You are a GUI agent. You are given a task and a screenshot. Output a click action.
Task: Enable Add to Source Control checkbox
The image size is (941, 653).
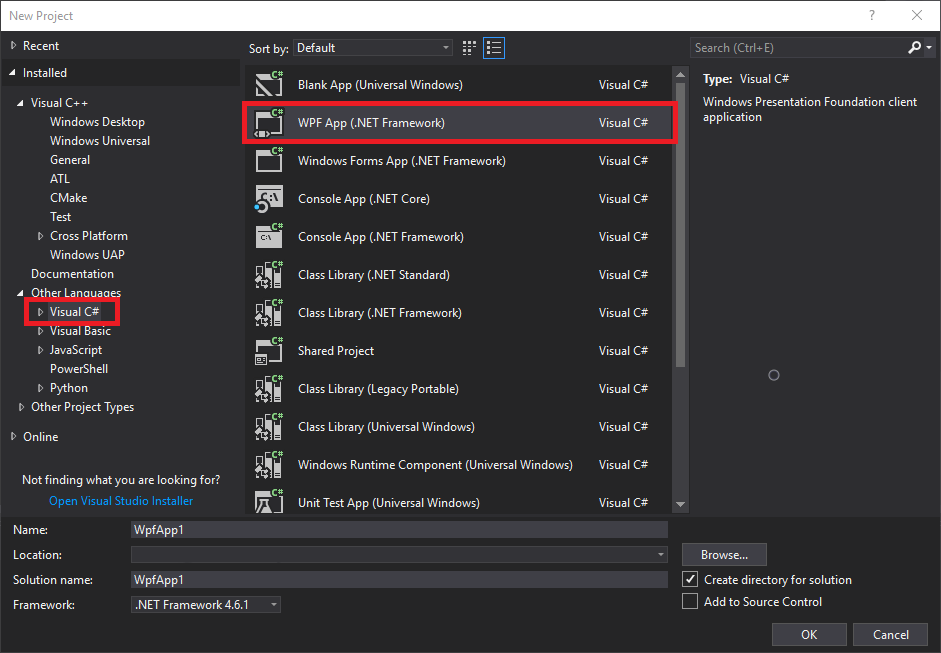pyautogui.click(x=690, y=601)
